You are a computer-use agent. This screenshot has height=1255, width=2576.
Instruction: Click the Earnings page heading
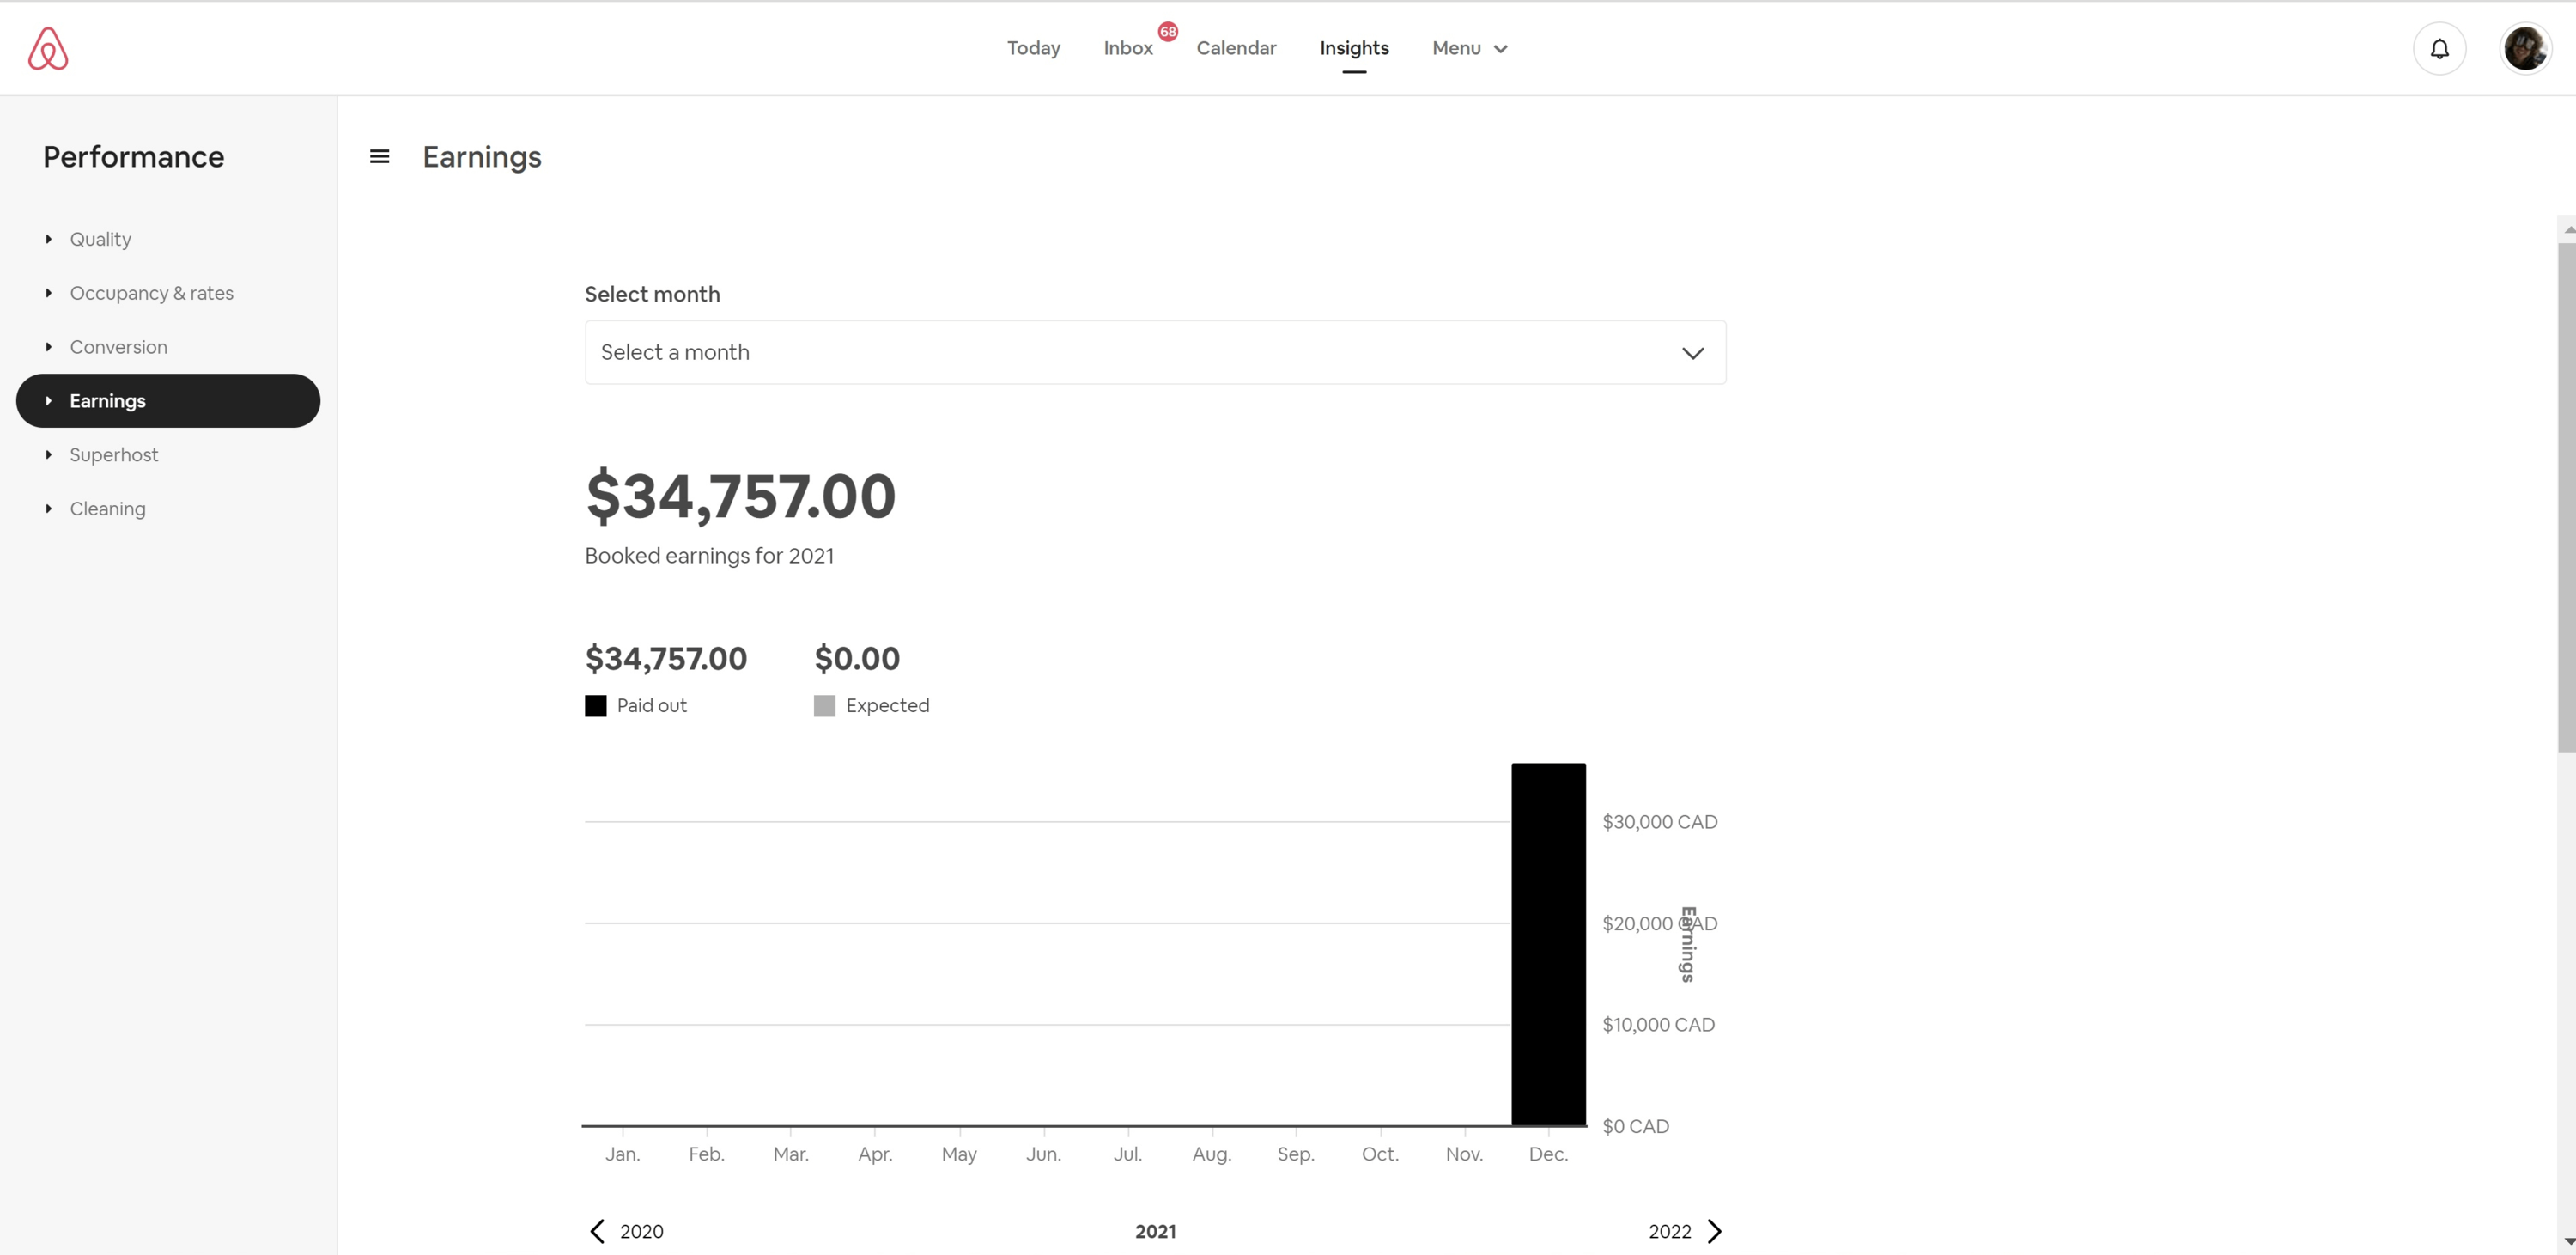click(482, 157)
